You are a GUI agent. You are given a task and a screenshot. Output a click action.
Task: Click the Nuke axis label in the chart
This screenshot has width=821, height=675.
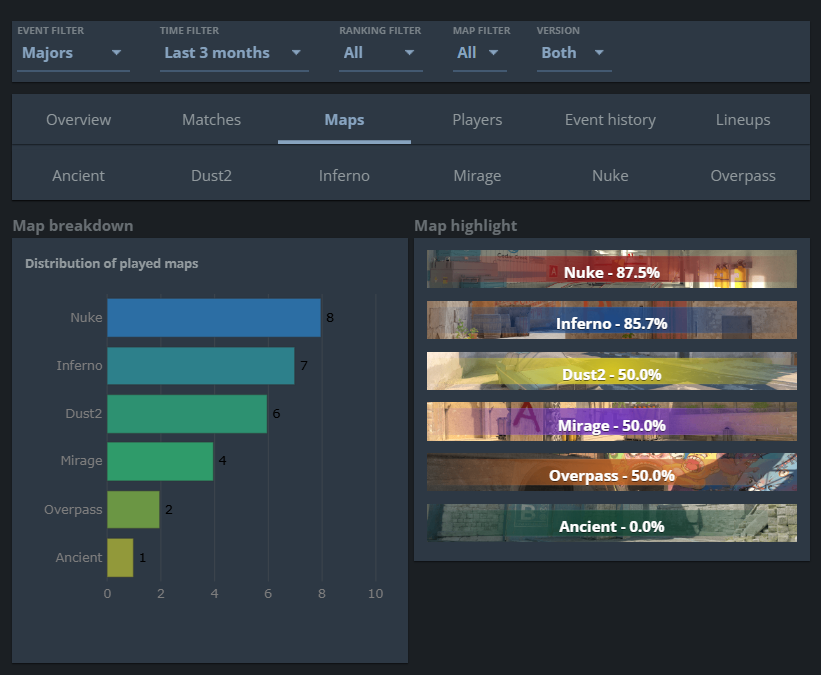(86, 318)
